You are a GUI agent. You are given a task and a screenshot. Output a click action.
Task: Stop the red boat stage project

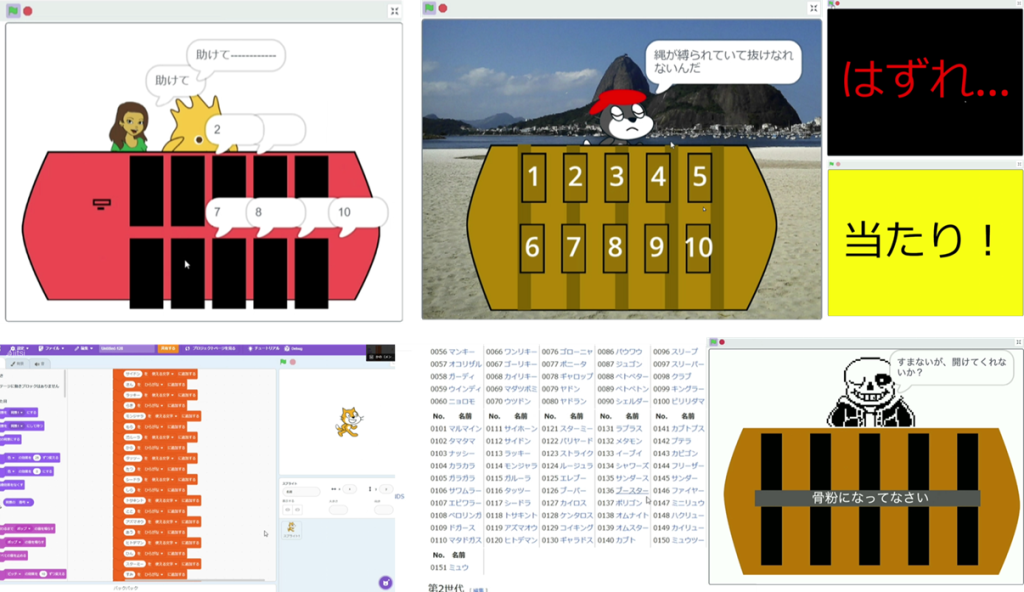coord(28,11)
